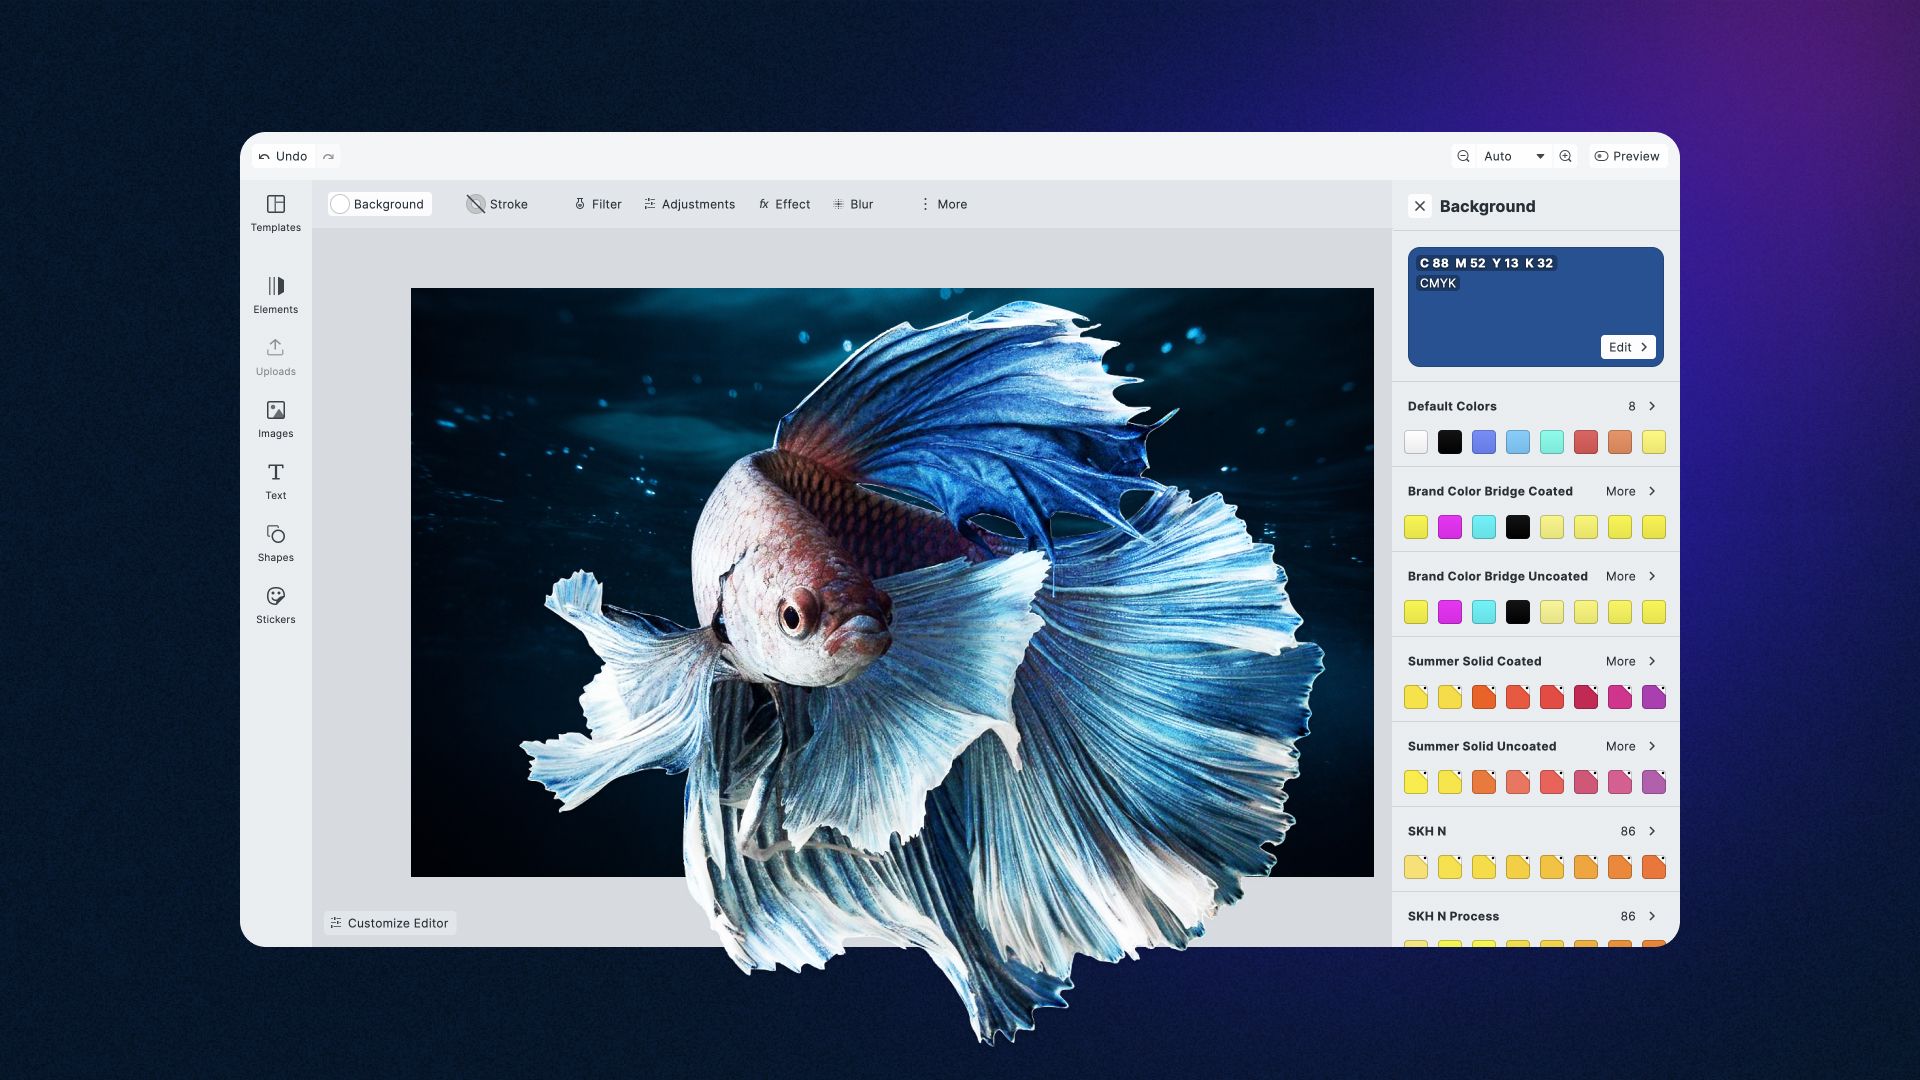The height and width of the screenshot is (1080, 1920).
Task: Pick the mint green Default Colors swatch
Action: [1552, 442]
